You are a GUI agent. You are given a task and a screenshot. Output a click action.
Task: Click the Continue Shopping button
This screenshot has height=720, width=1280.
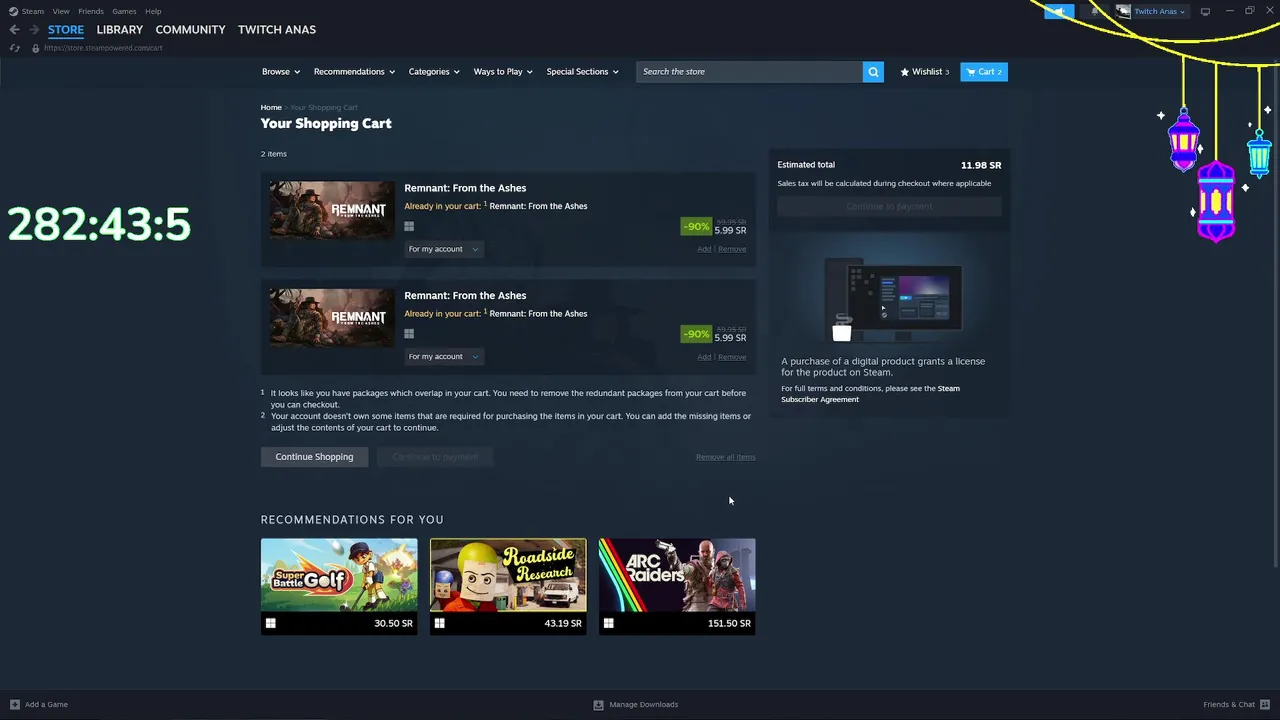(x=314, y=457)
